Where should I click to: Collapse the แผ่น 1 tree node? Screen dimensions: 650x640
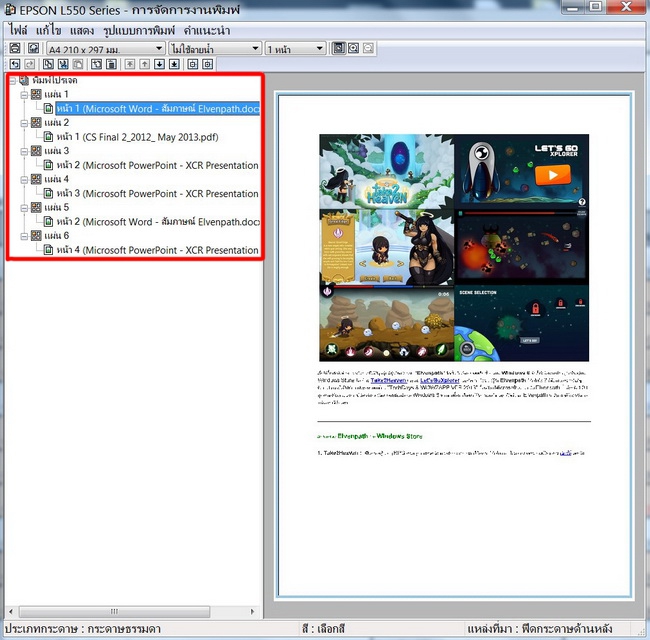[x=24, y=95]
